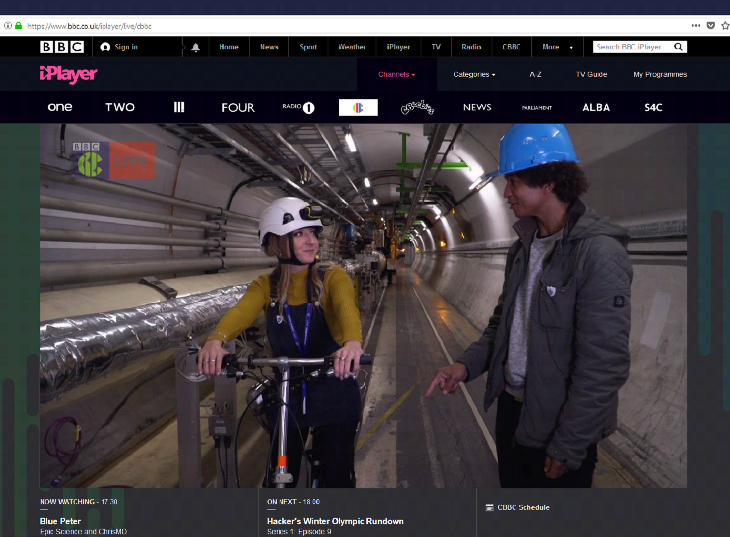Open the A-Z programmes link
The height and width of the screenshot is (537, 730).
[535, 75]
